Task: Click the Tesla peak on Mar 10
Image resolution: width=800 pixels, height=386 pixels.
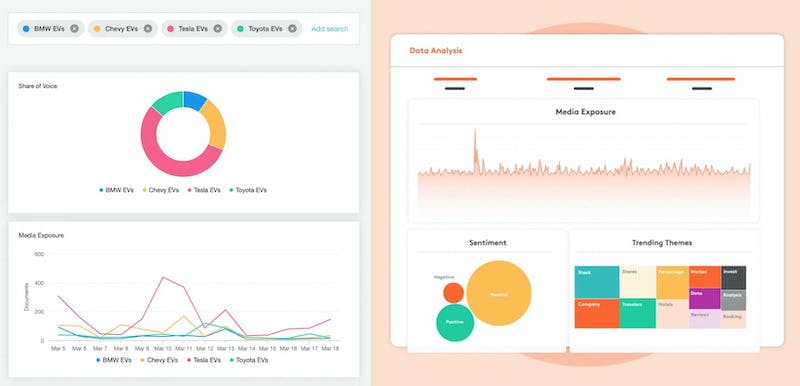Action: pos(163,277)
